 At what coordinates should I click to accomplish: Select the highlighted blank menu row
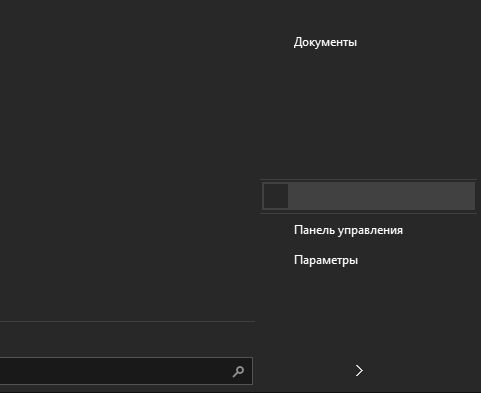[x=369, y=196]
